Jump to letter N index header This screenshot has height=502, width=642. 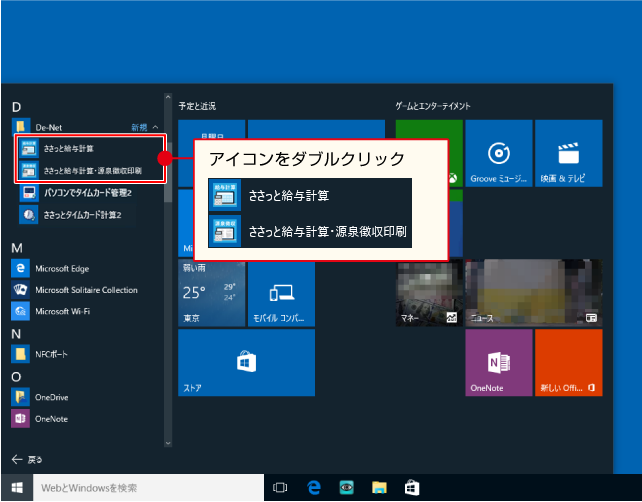[x=16, y=334]
